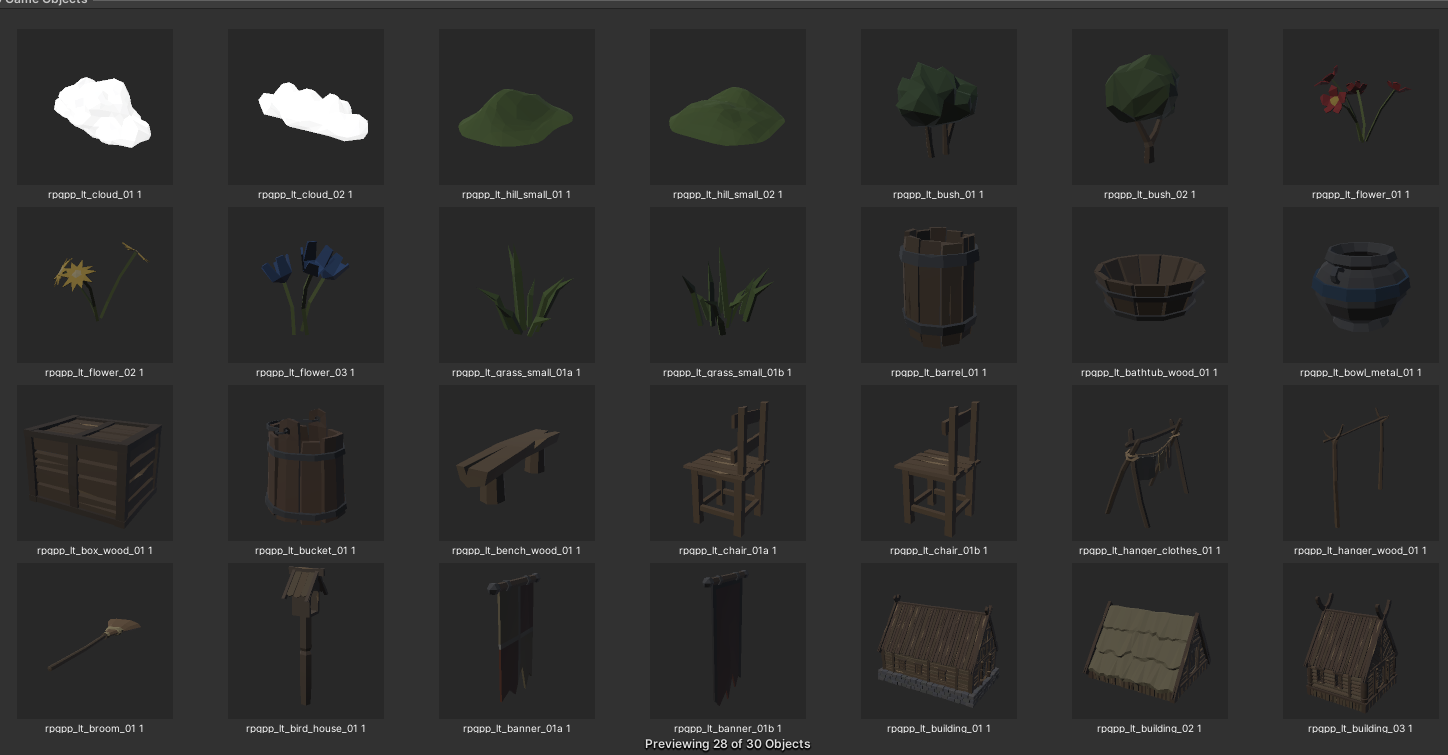
Task: Click the rpgpp_lt_broom_01 1 preview
Action: coord(95,641)
